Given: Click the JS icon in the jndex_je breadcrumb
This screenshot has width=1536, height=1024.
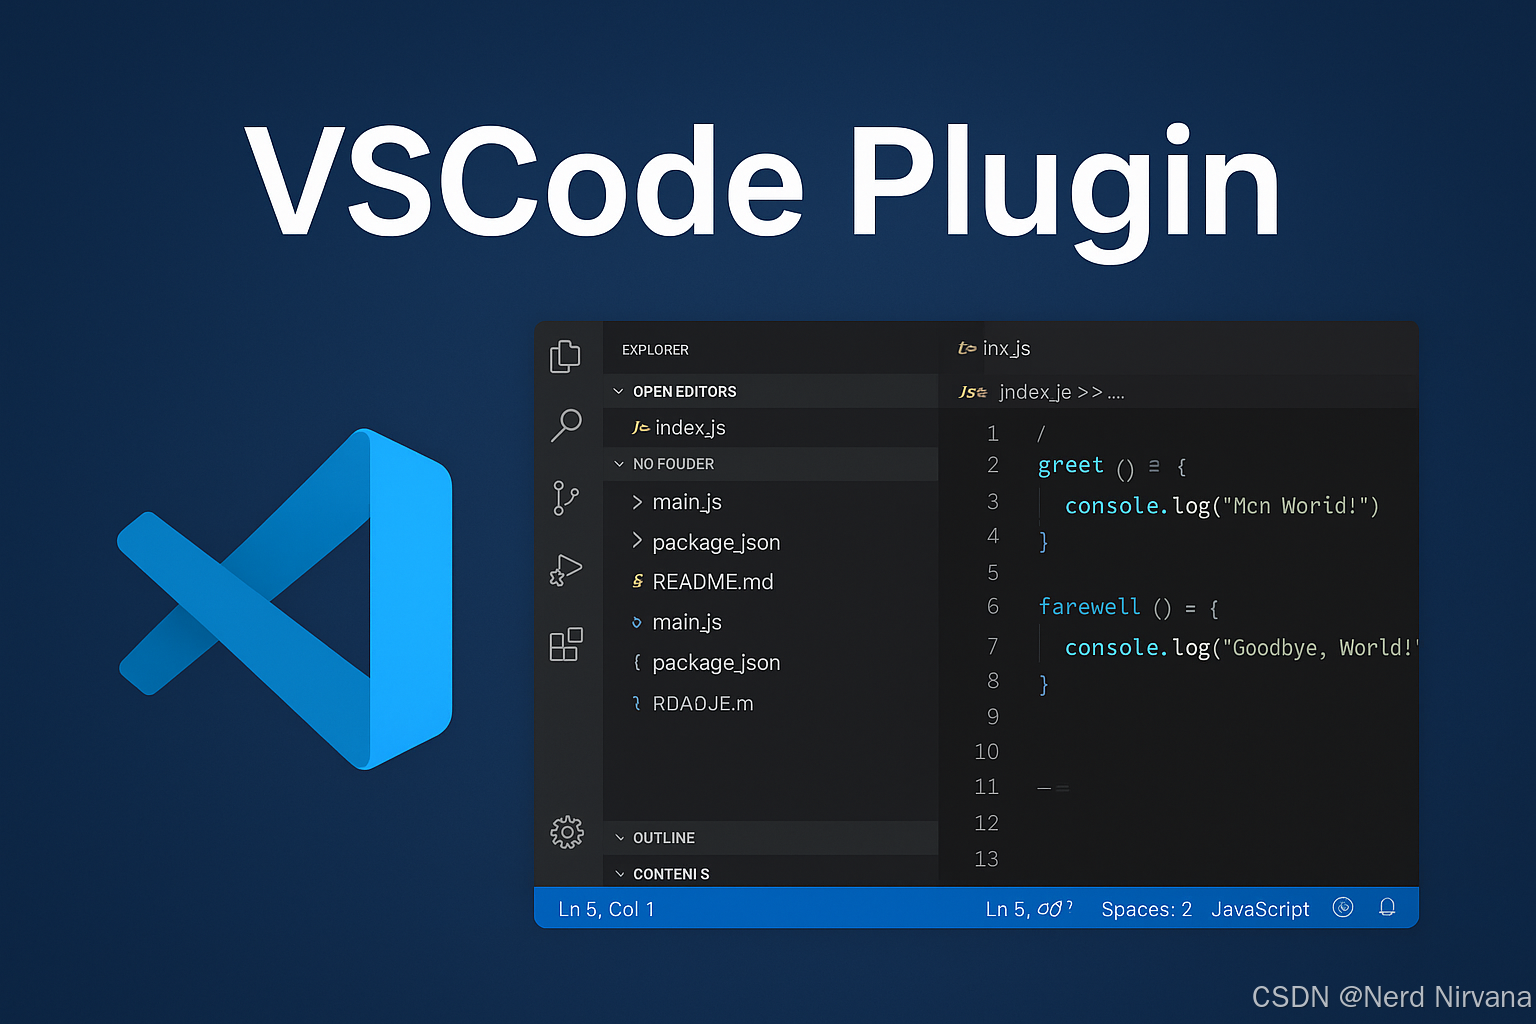Looking at the screenshot, I should click(973, 392).
